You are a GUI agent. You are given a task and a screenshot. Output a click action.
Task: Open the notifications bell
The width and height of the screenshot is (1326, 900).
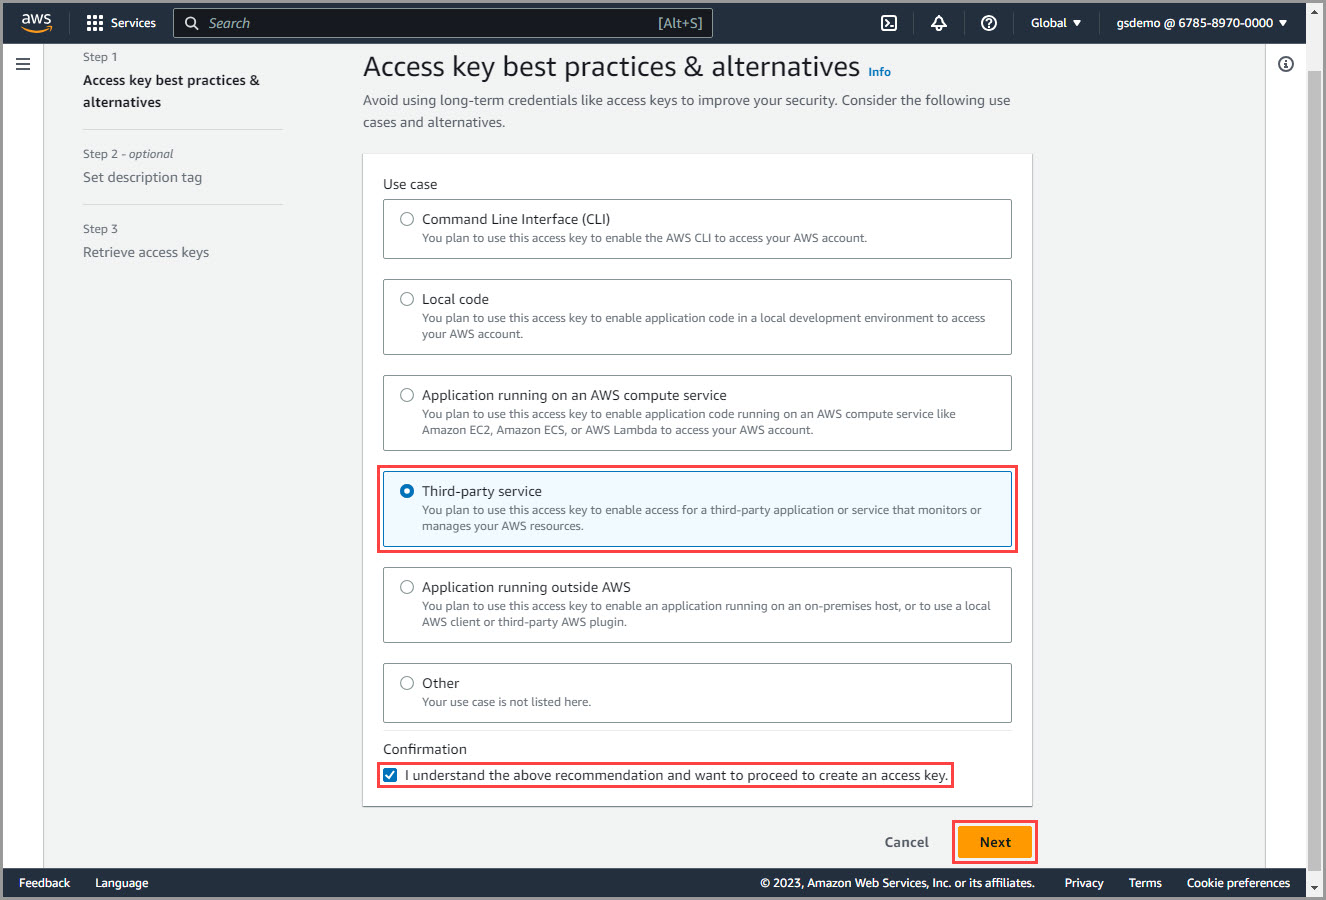[939, 23]
